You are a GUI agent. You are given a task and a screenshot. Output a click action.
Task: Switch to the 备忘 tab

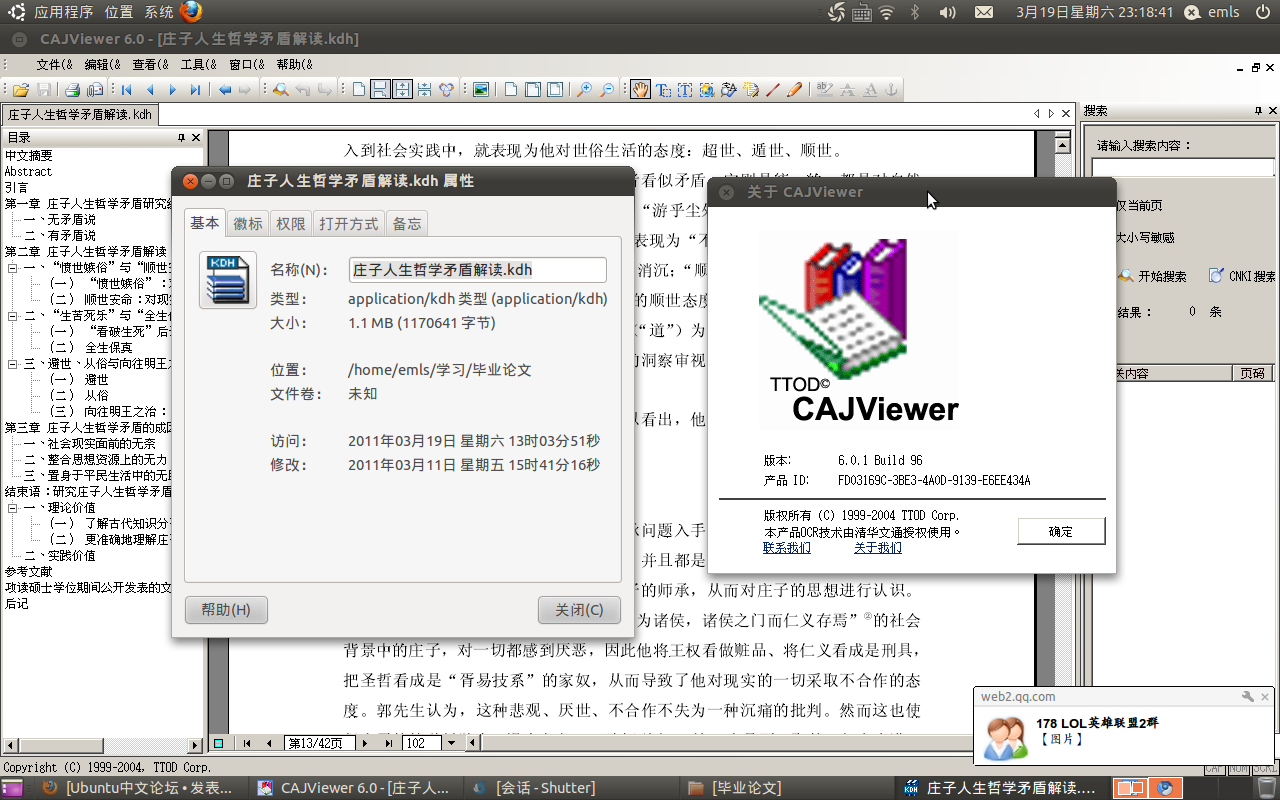(407, 224)
